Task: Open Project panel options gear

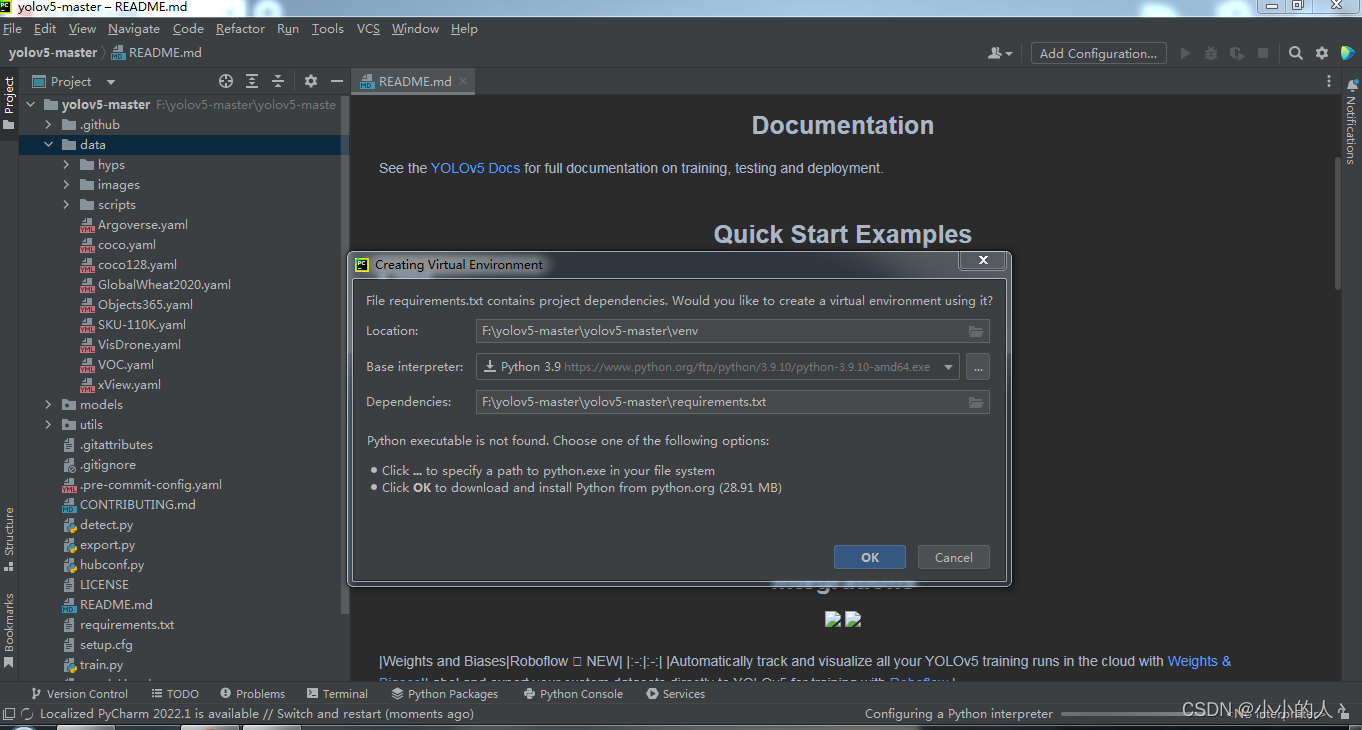Action: point(311,81)
